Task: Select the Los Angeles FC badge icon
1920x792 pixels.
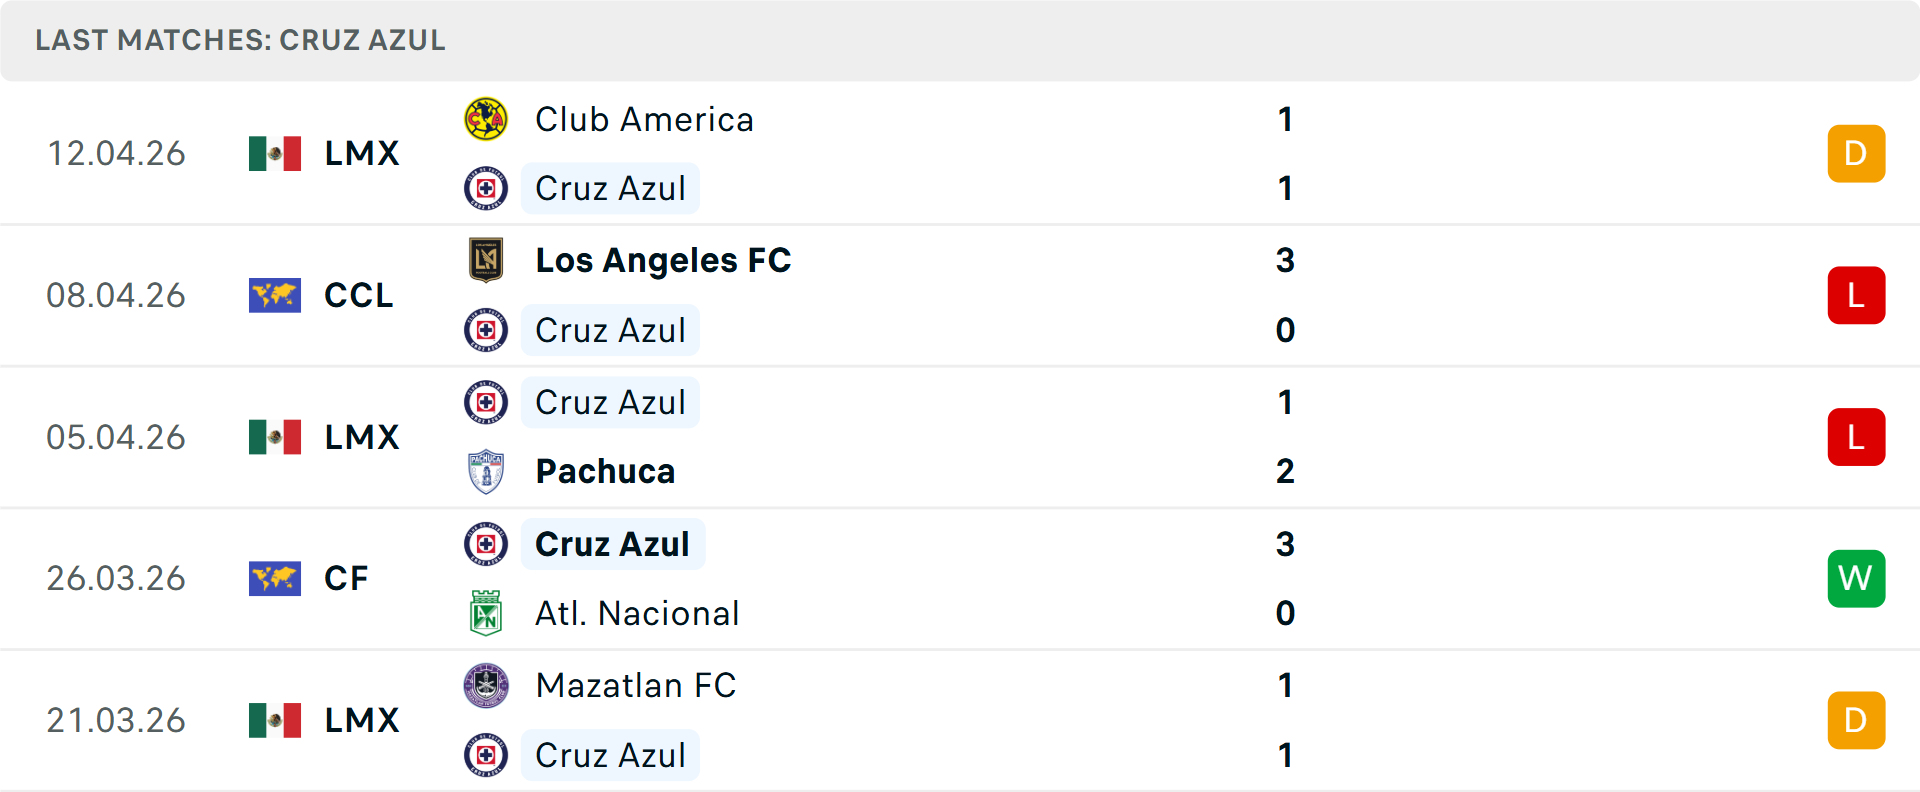Action: point(486,261)
